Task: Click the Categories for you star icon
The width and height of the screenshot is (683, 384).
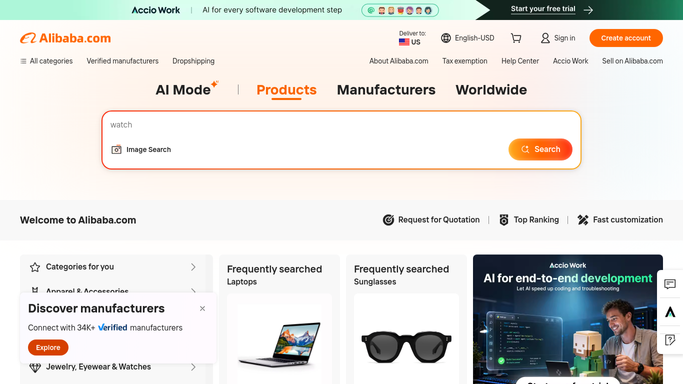Action: pos(35,267)
